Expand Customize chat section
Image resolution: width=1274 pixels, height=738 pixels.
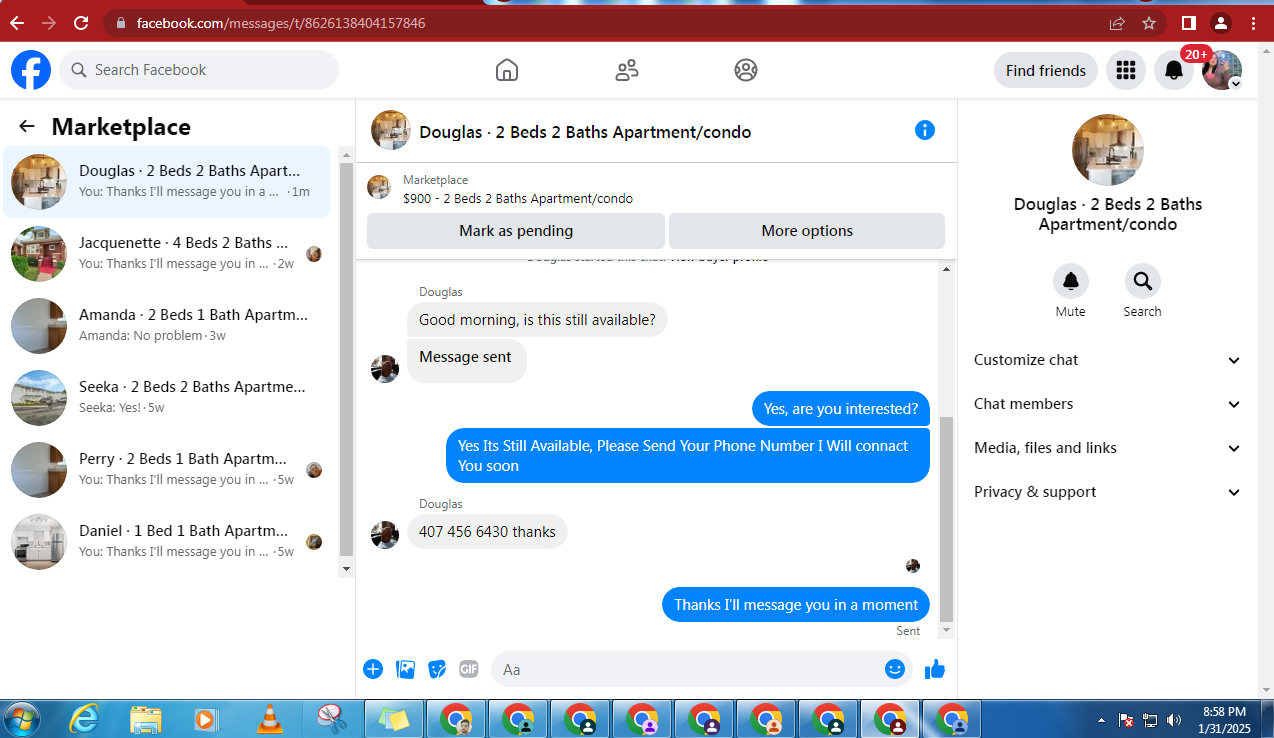click(1107, 360)
